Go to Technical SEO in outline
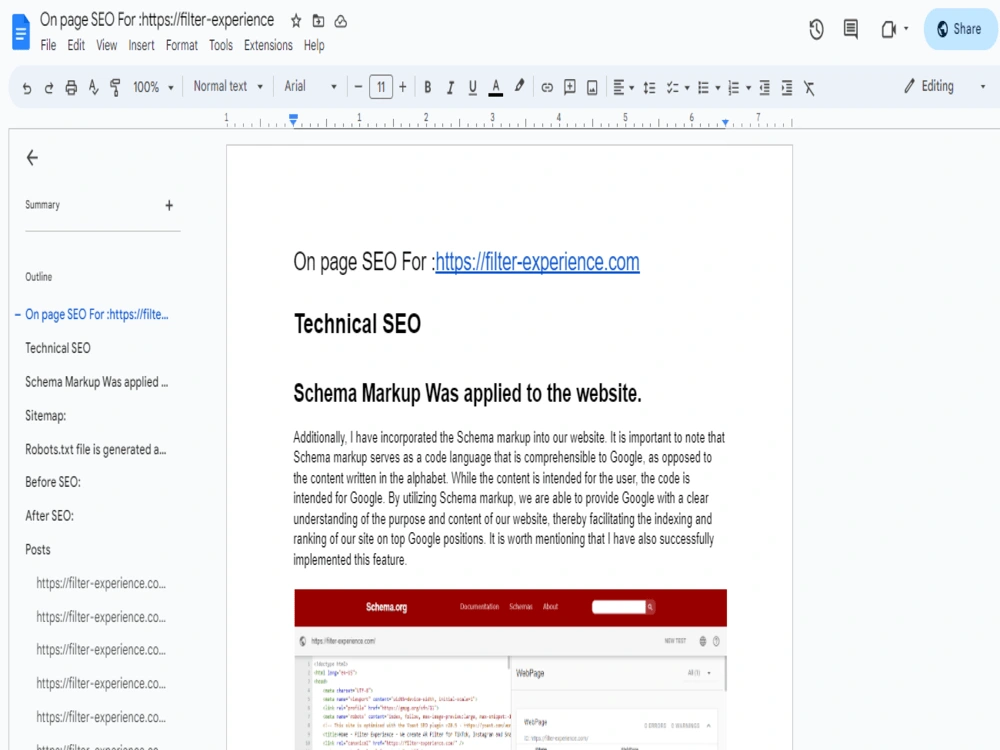The width and height of the screenshot is (1000, 750). coord(57,348)
